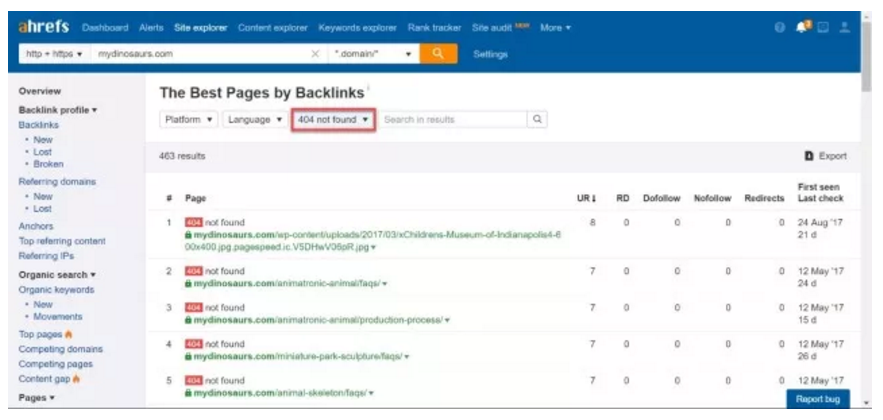Click the Search in results field
Viewport: 883px width, 420px height.
tap(453, 119)
